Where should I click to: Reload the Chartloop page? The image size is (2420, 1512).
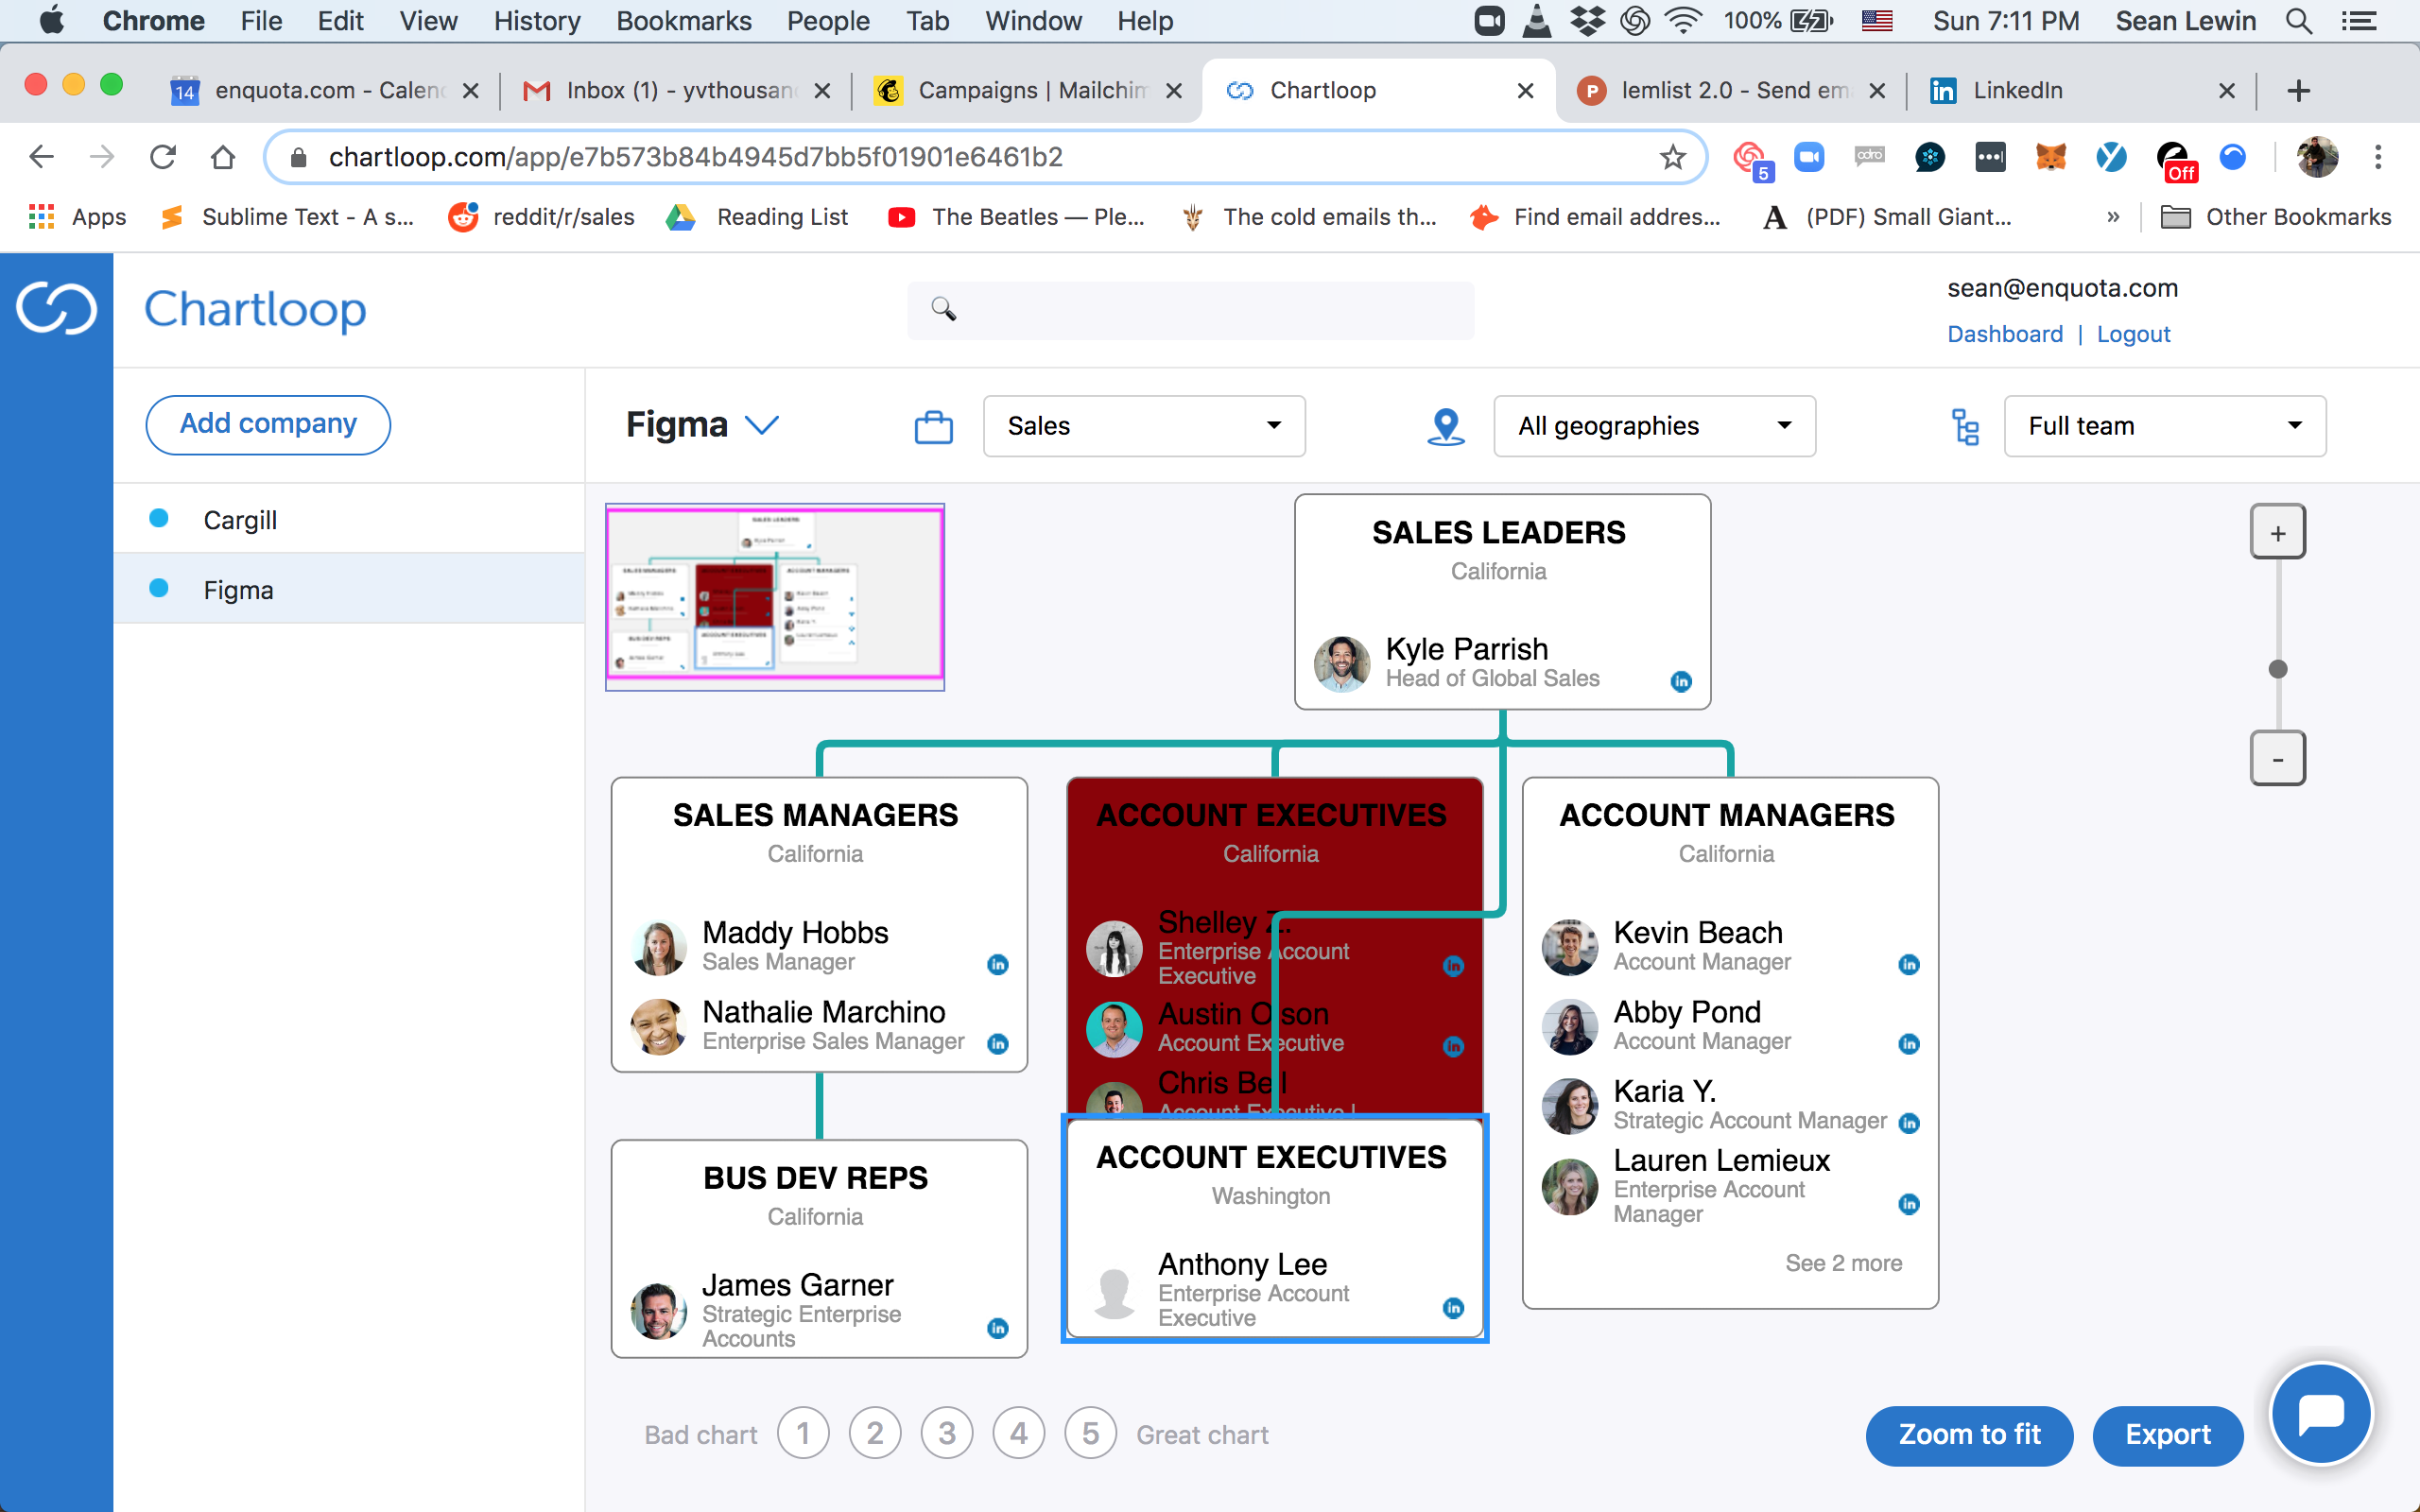pyautogui.click(x=162, y=157)
